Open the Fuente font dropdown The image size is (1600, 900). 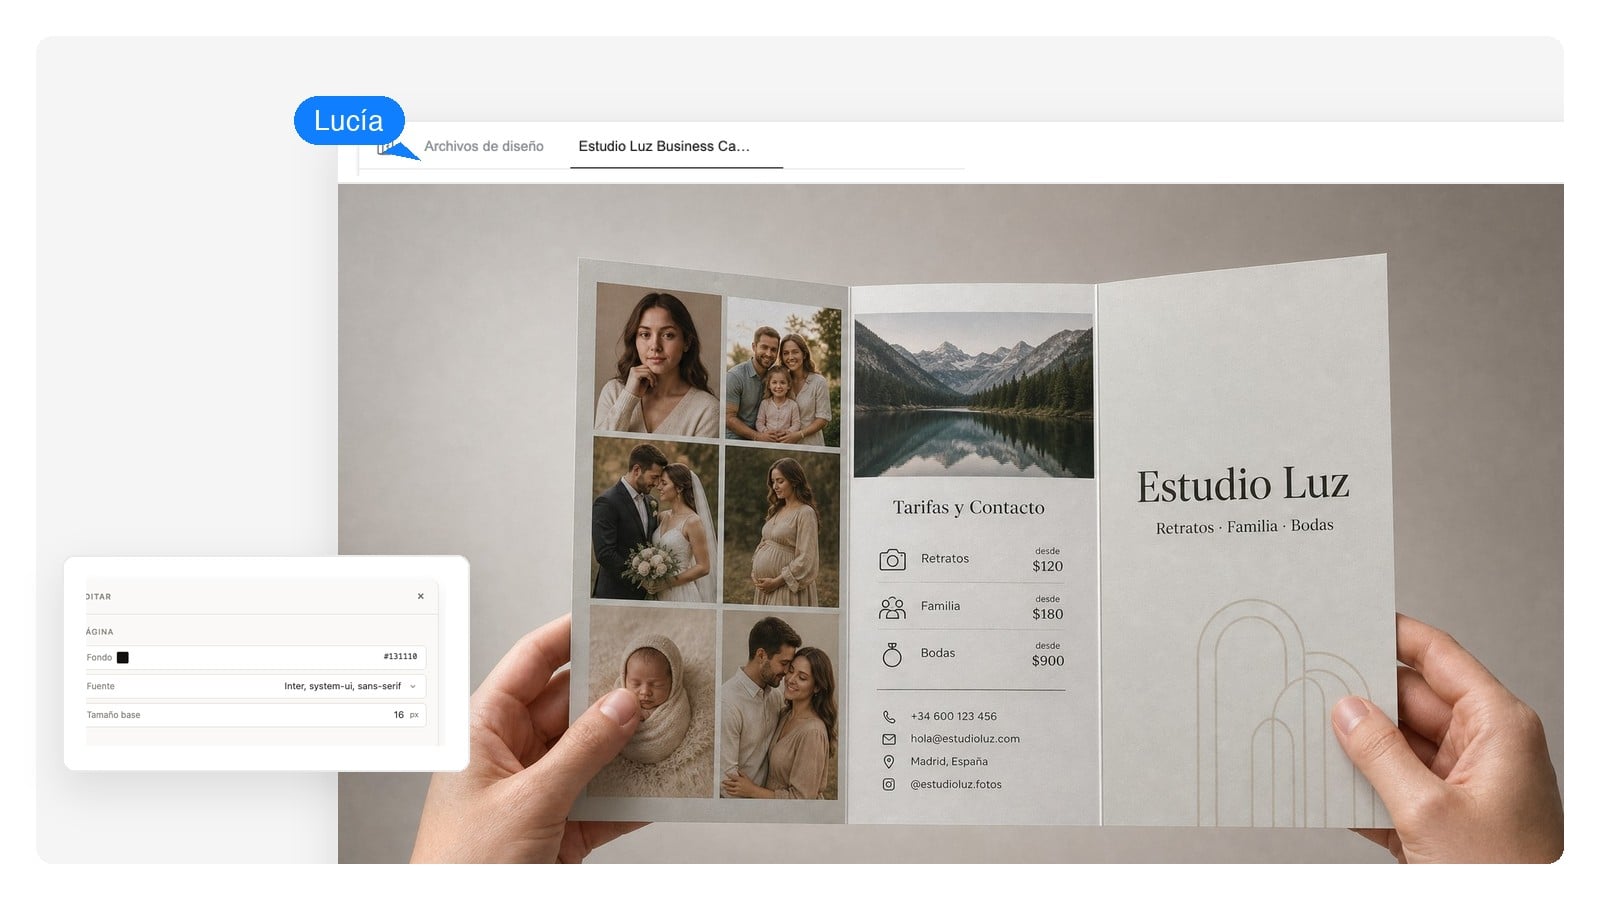pos(256,686)
